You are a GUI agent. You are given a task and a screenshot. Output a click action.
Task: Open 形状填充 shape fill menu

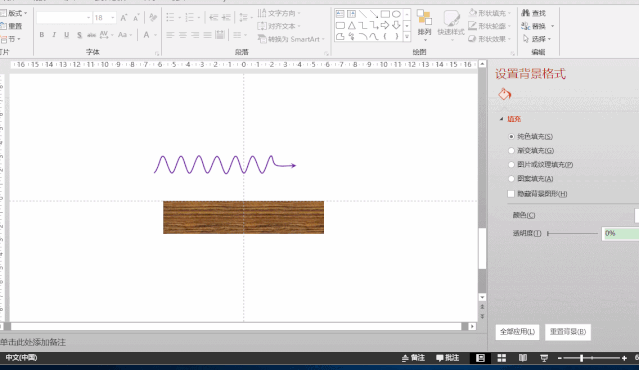[489, 13]
